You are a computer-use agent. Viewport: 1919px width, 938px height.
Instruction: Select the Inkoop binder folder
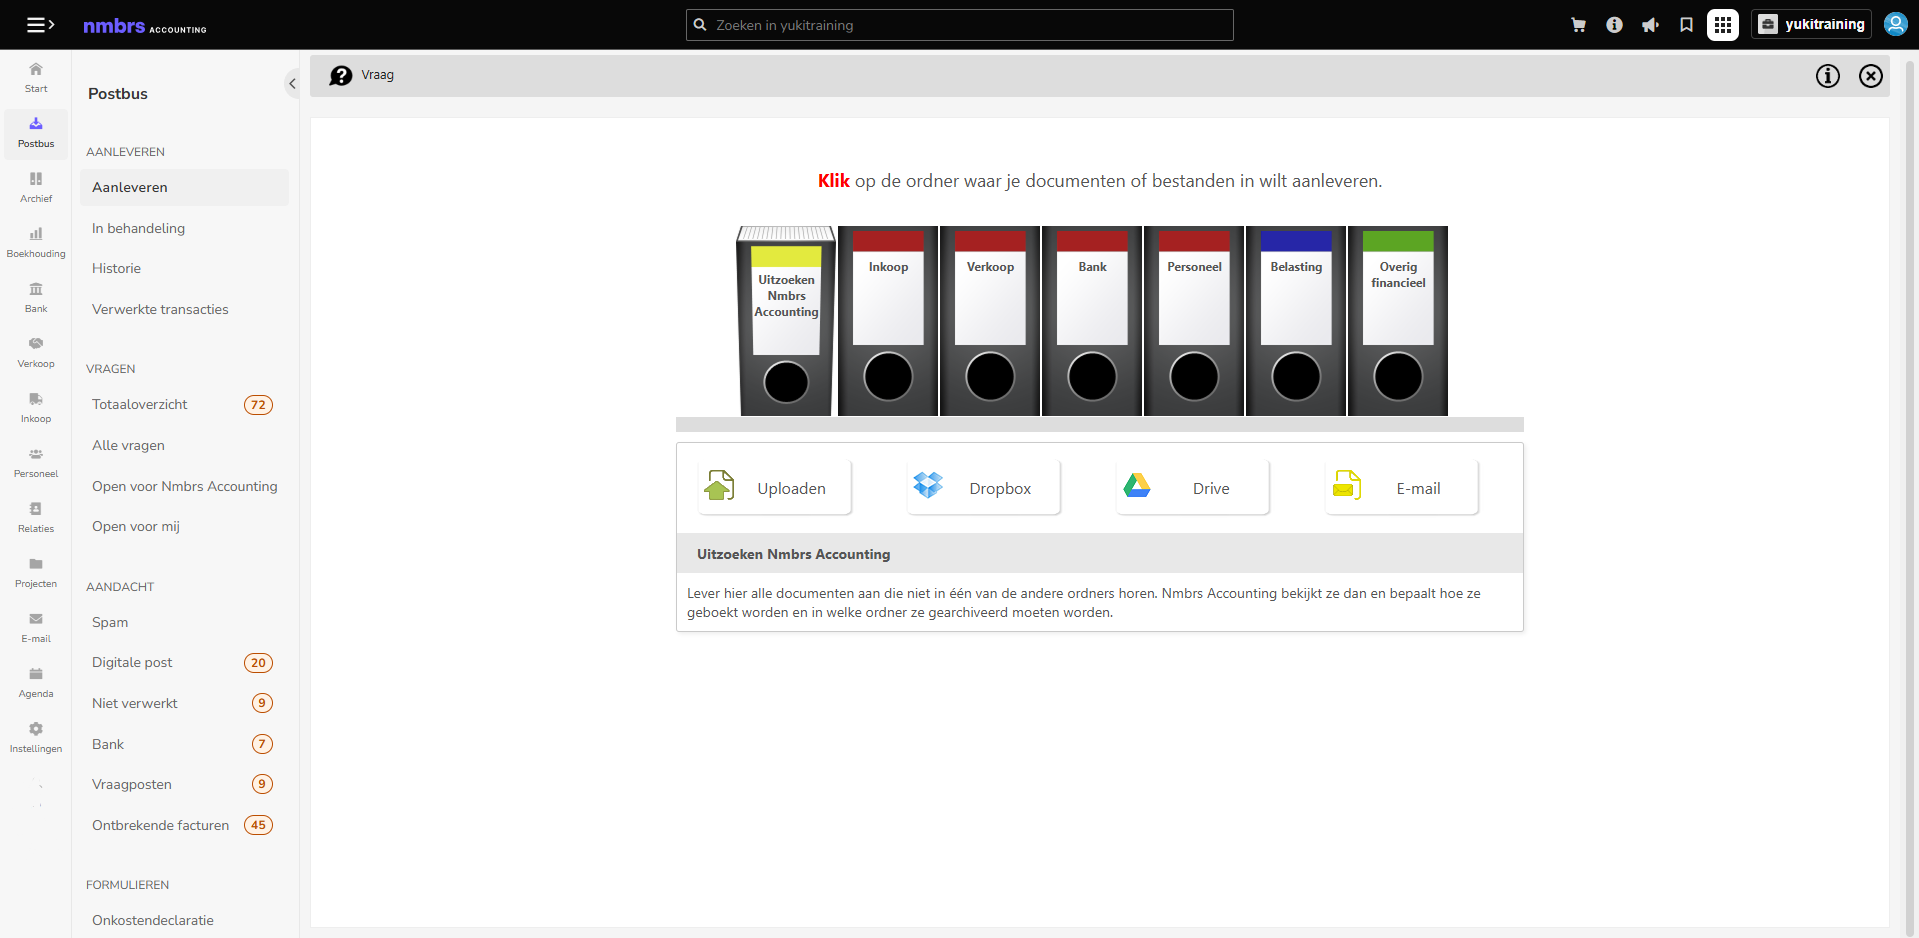(x=888, y=321)
